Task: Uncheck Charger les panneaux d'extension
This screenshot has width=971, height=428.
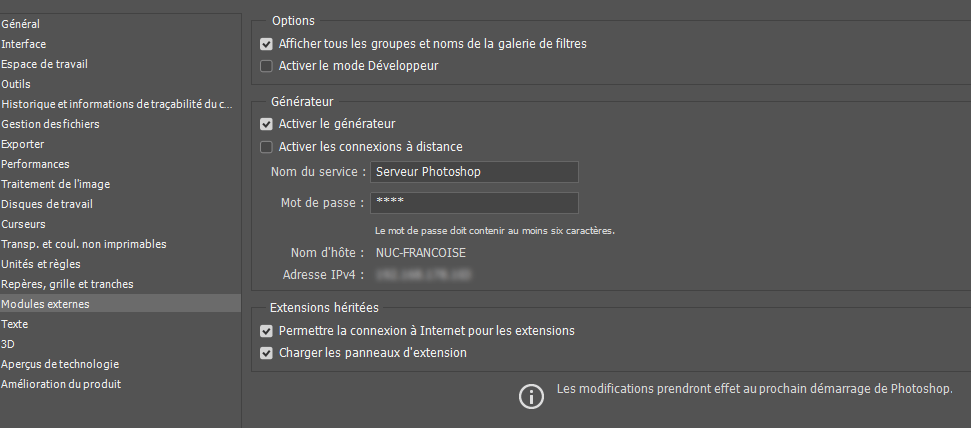Action: pos(266,353)
